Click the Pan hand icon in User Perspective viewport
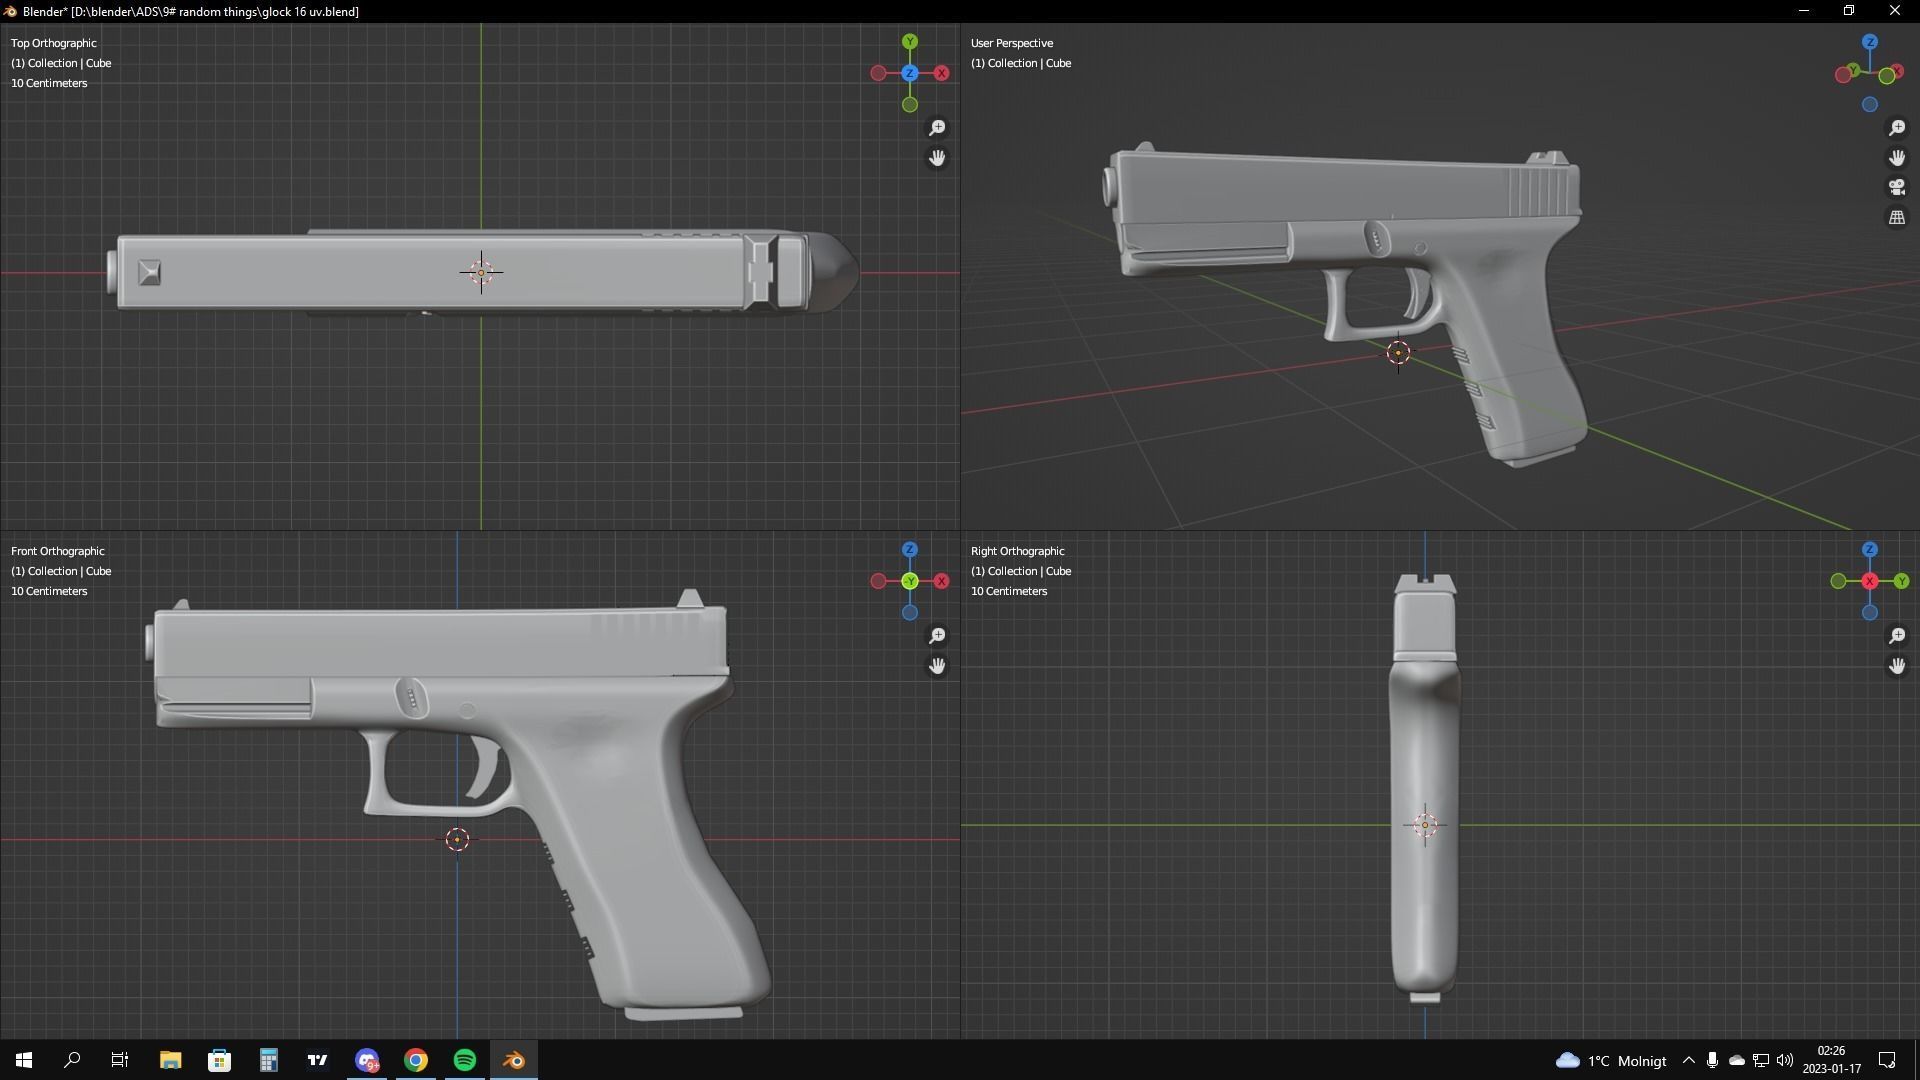 tap(1897, 158)
